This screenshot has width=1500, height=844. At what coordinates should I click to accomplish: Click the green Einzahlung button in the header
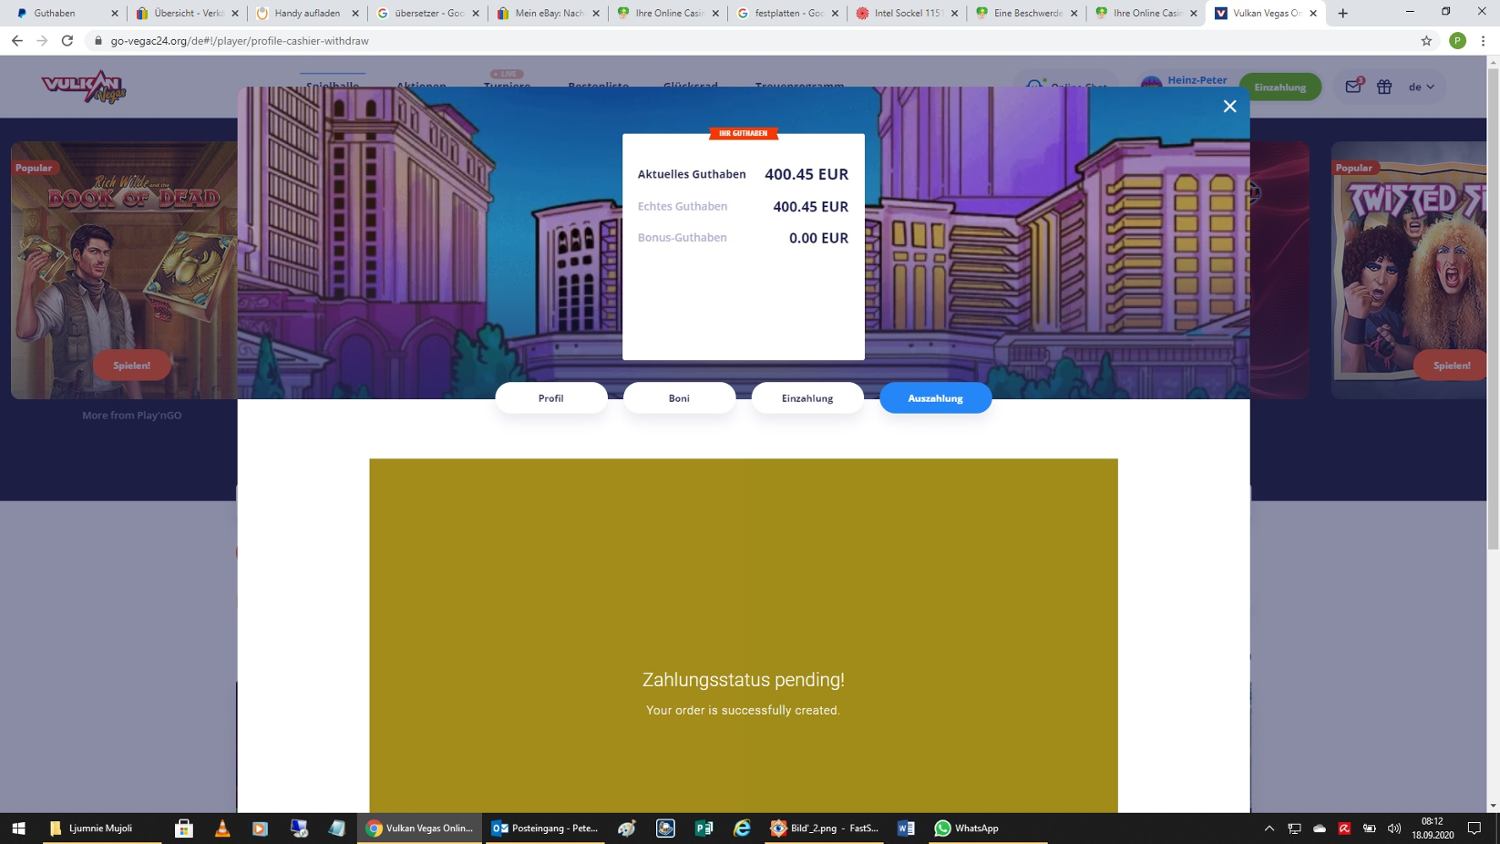[x=1280, y=87]
